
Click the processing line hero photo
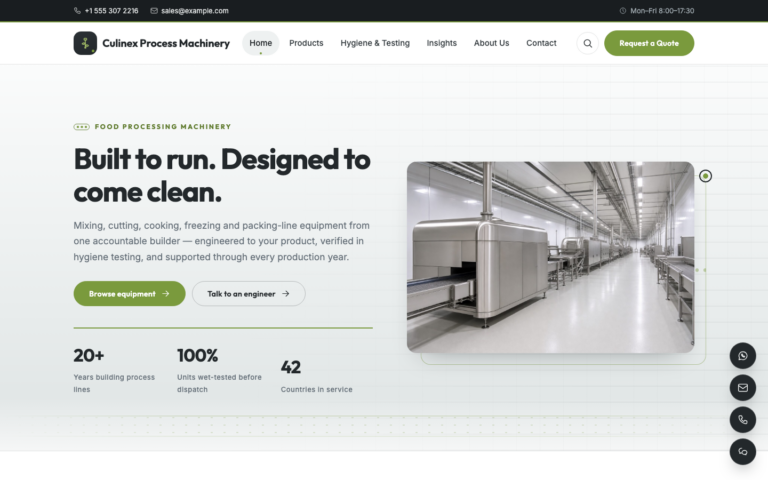(551, 257)
